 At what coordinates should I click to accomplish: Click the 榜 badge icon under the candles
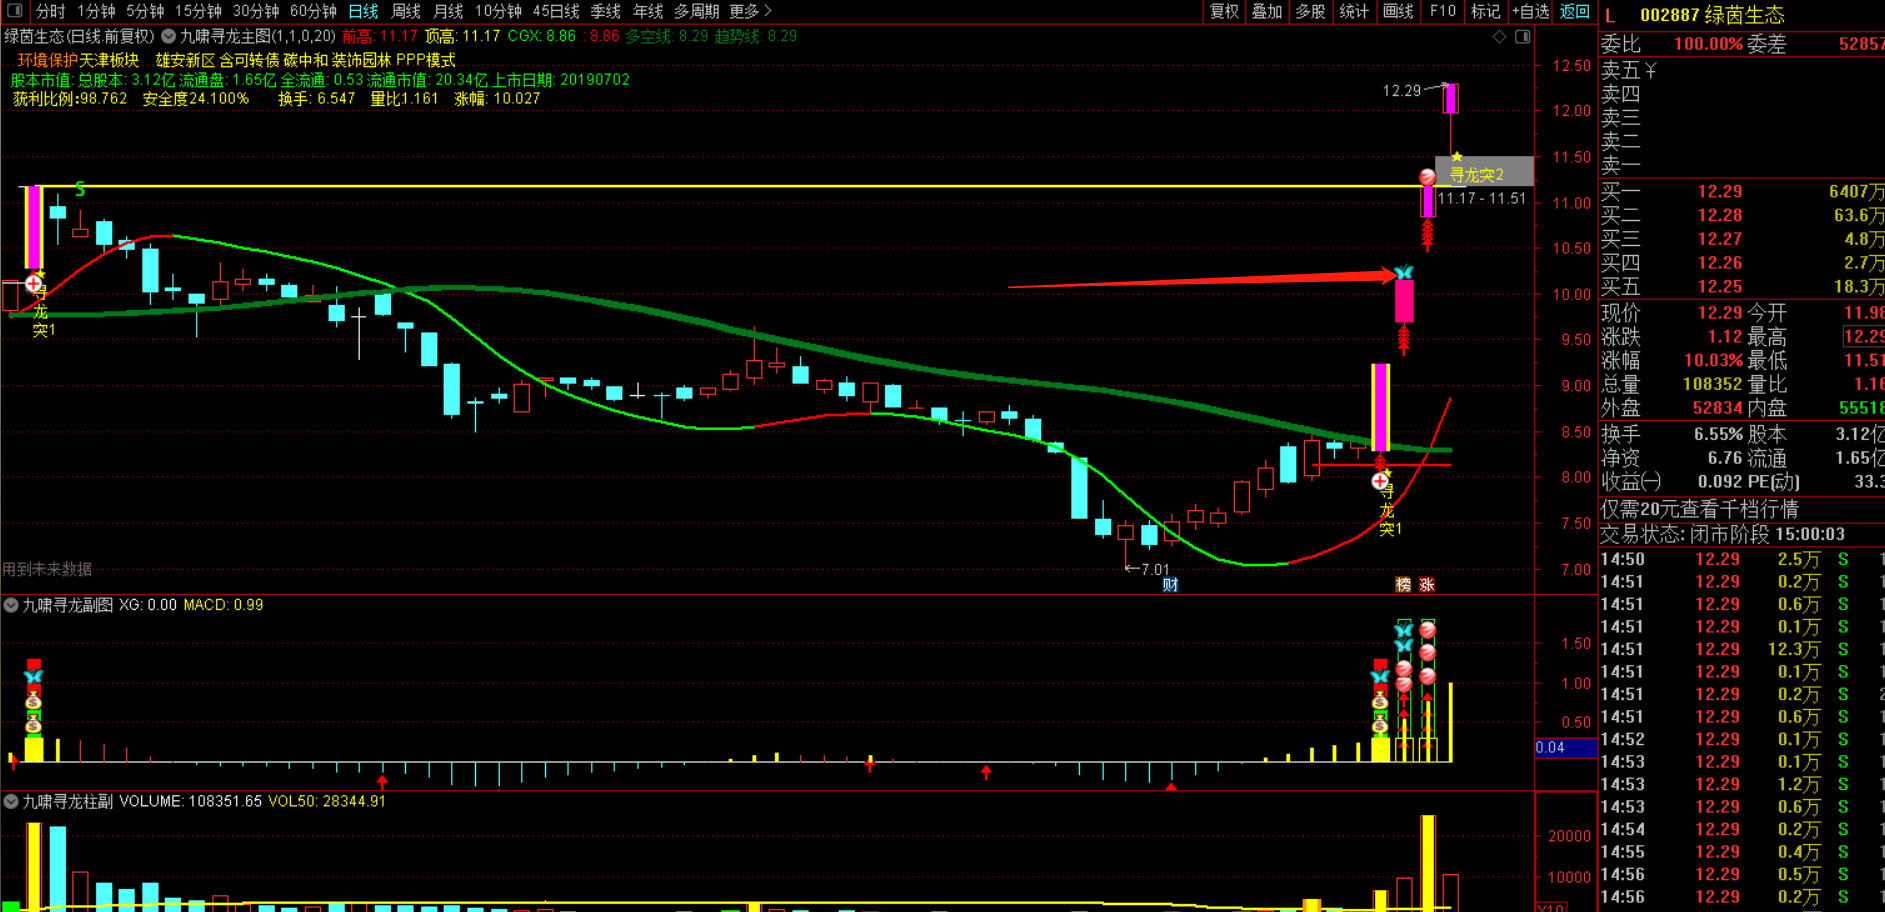pyautogui.click(x=1403, y=585)
